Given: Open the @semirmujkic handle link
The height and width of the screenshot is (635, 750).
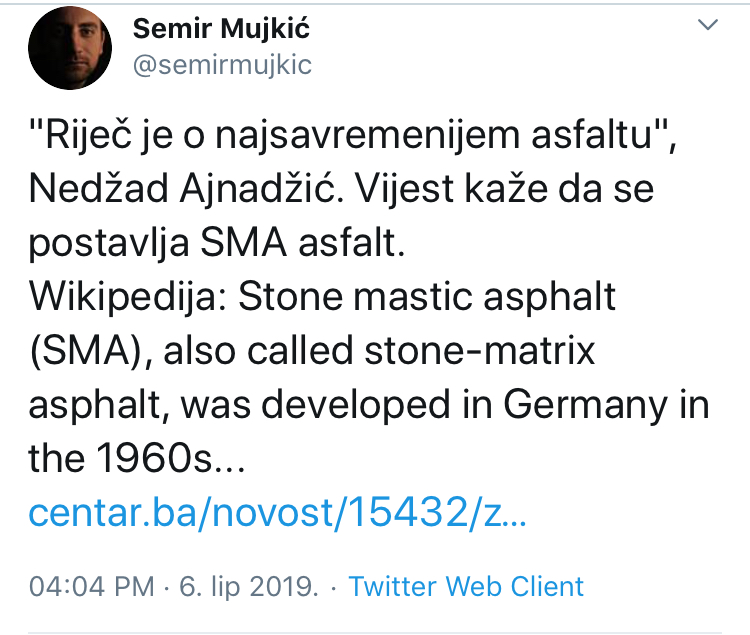Looking at the screenshot, I should click(x=222, y=65).
